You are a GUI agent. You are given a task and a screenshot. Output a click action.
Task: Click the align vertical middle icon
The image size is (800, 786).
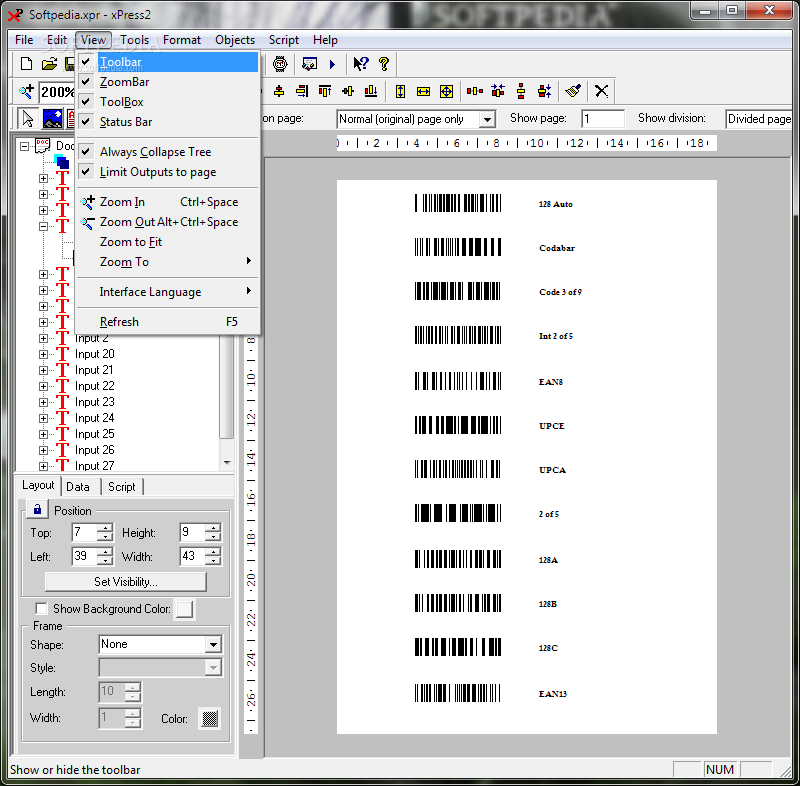pos(348,91)
